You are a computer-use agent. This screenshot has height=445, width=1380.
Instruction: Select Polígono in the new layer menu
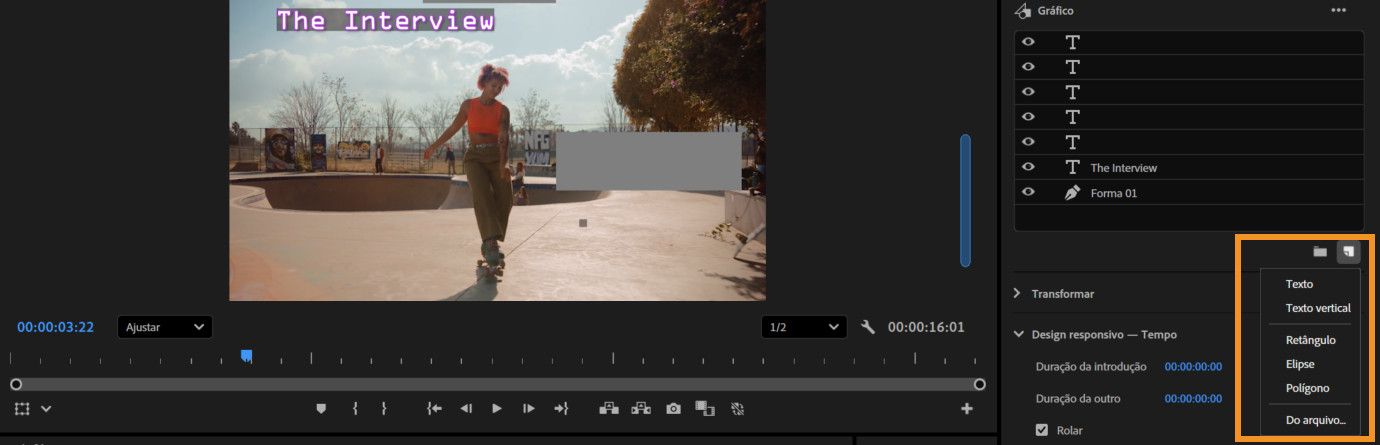point(1307,388)
